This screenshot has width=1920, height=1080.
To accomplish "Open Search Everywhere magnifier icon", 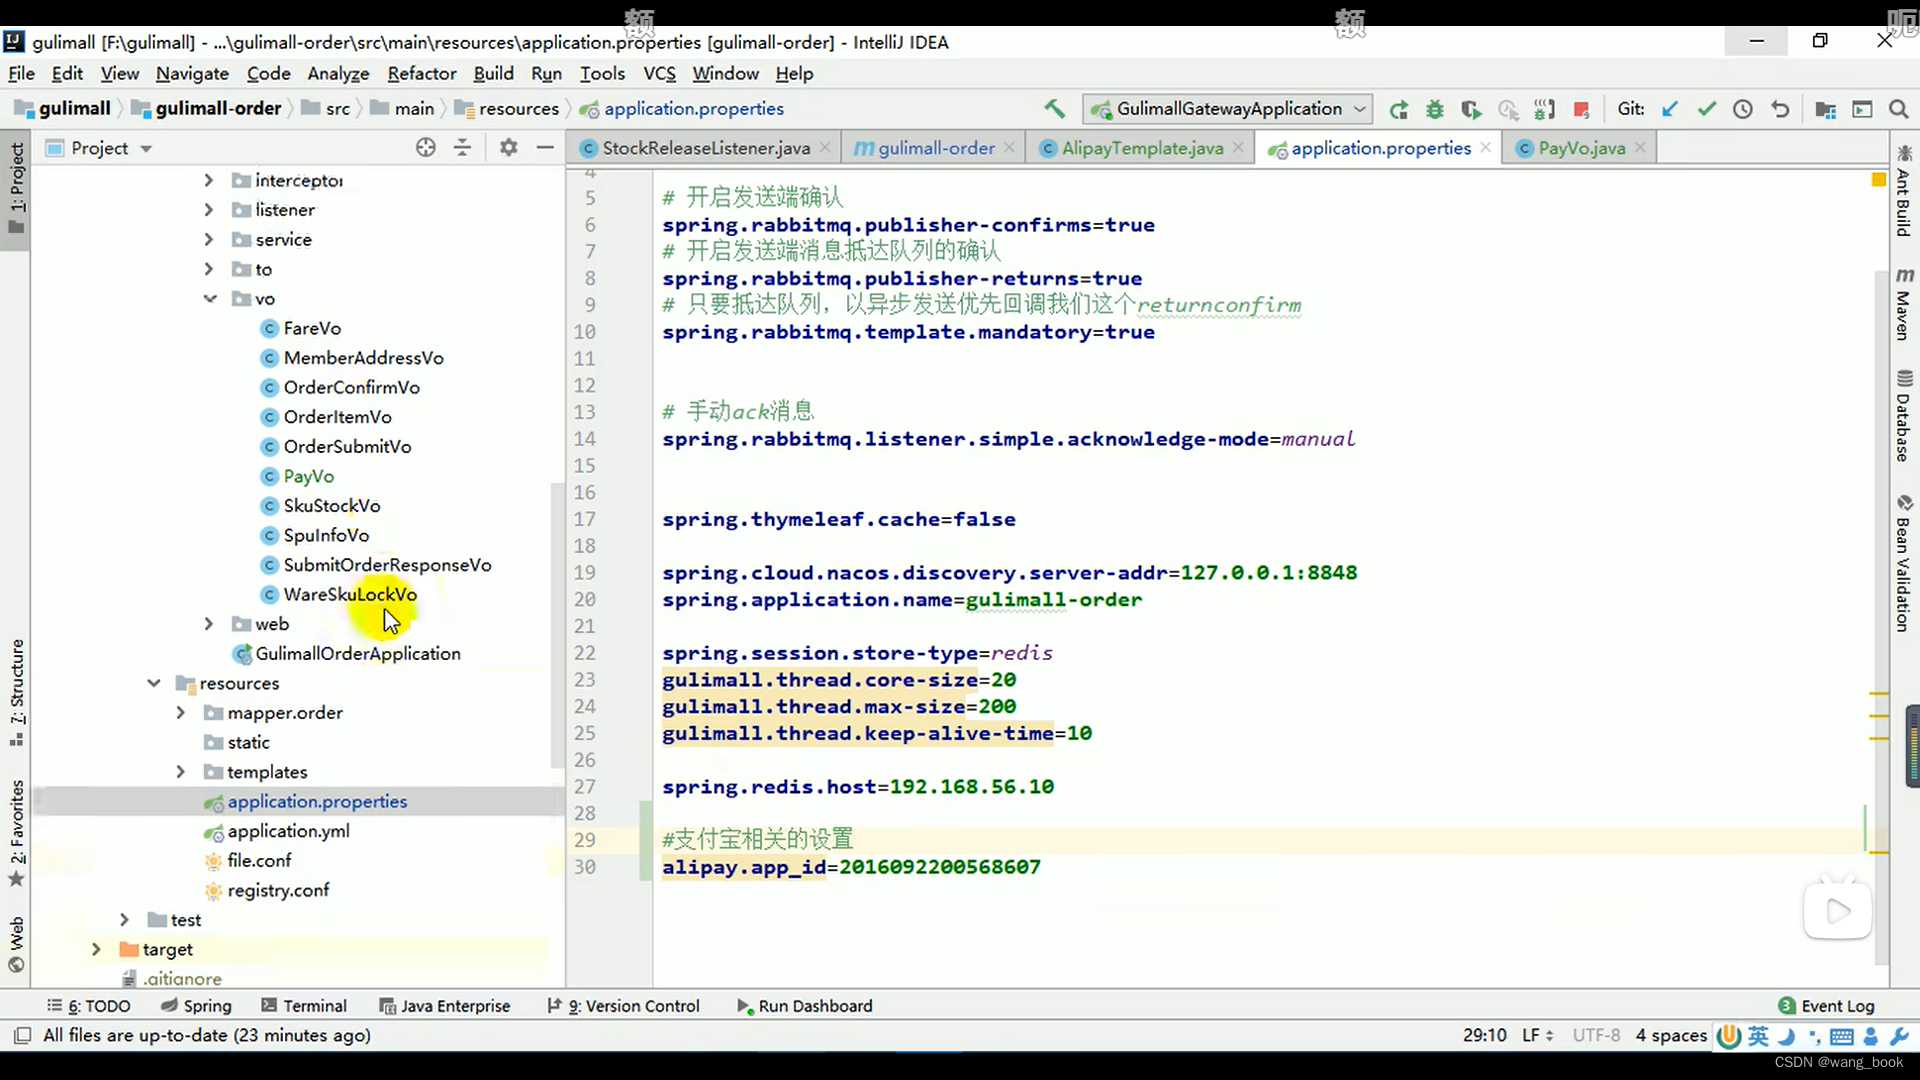I will (1898, 109).
